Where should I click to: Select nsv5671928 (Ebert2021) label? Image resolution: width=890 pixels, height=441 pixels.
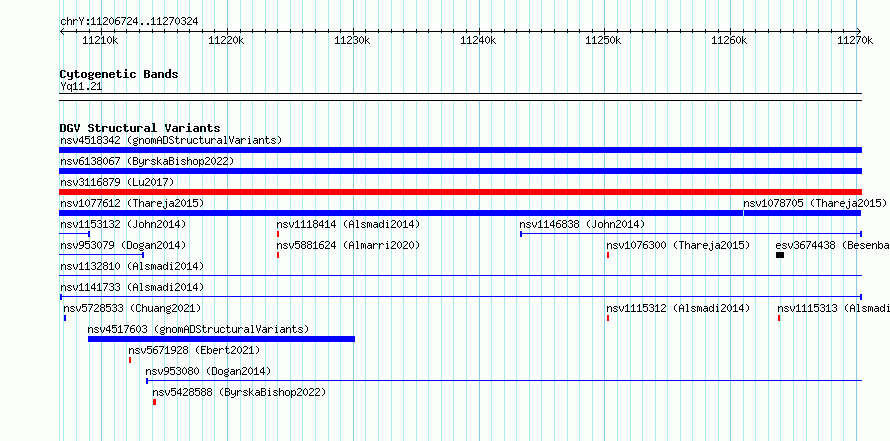[x=194, y=350]
